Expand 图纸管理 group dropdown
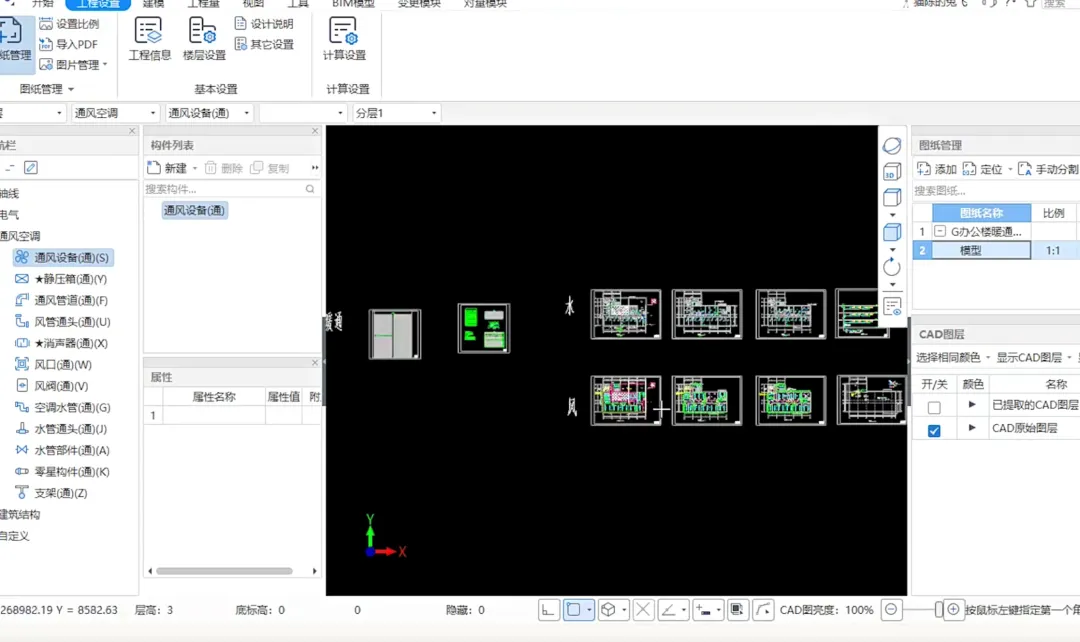The width and height of the screenshot is (1080, 642). (x=71, y=90)
